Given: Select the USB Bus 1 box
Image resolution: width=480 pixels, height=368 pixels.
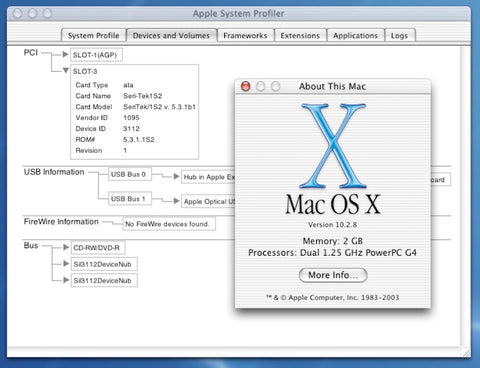Looking at the screenshot, I should [x=130, y=199].
